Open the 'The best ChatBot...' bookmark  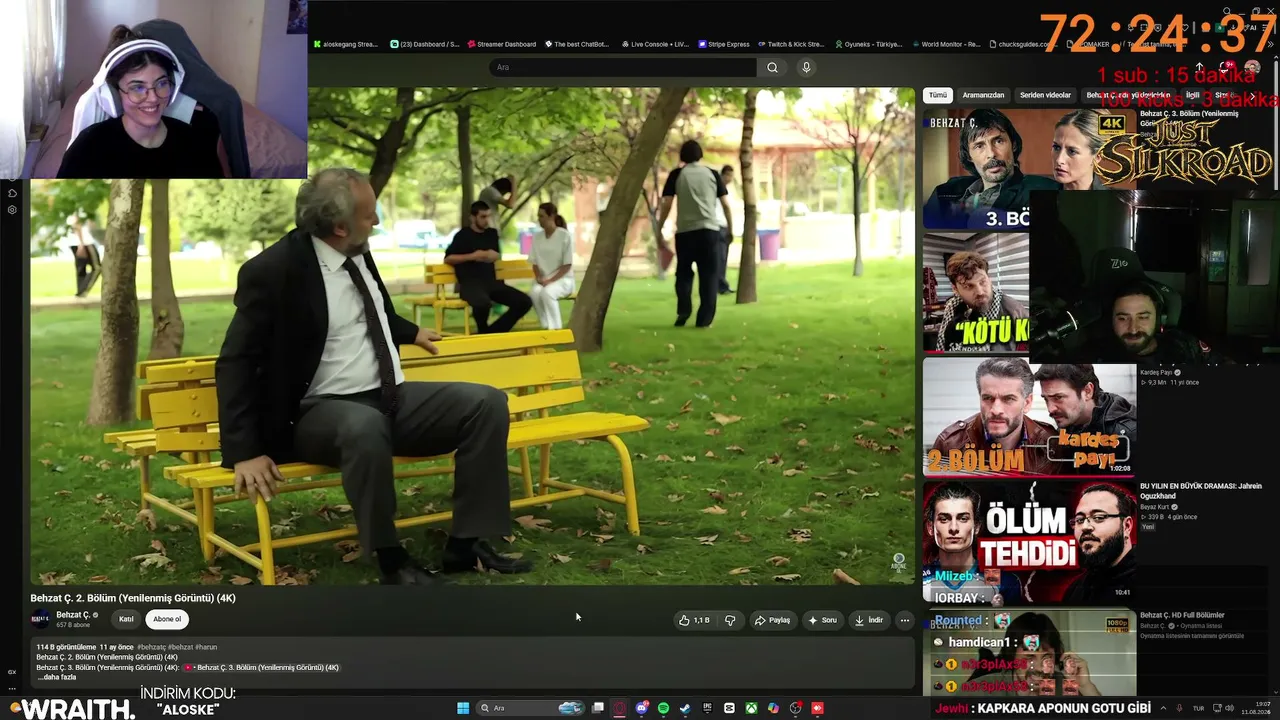click(577, 44)
